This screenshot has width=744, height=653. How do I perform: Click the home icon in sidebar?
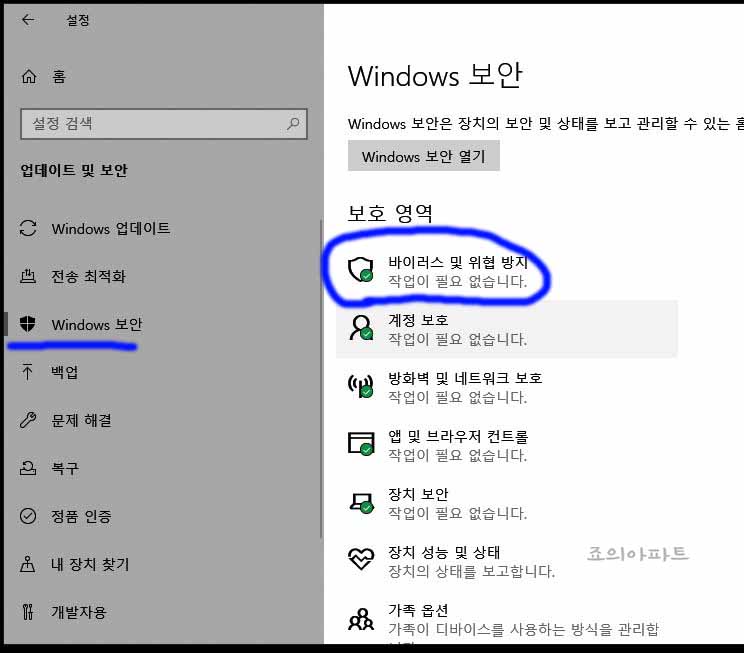(x=28, y=76)
